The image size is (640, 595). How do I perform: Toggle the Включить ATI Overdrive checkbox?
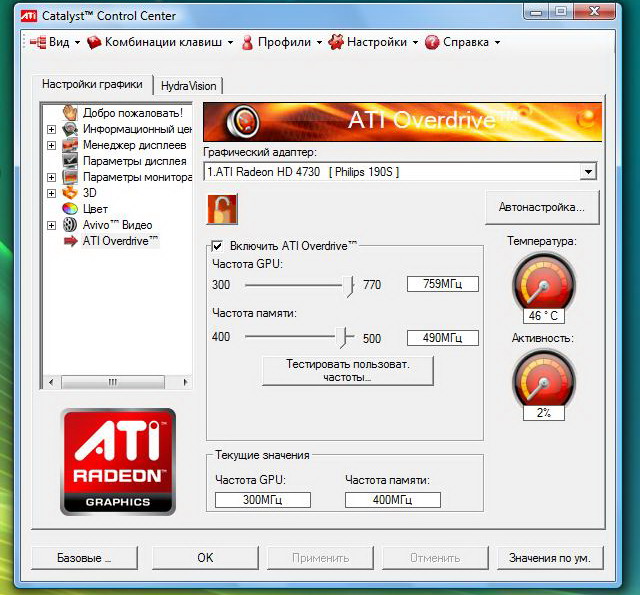tap(217, 246)
